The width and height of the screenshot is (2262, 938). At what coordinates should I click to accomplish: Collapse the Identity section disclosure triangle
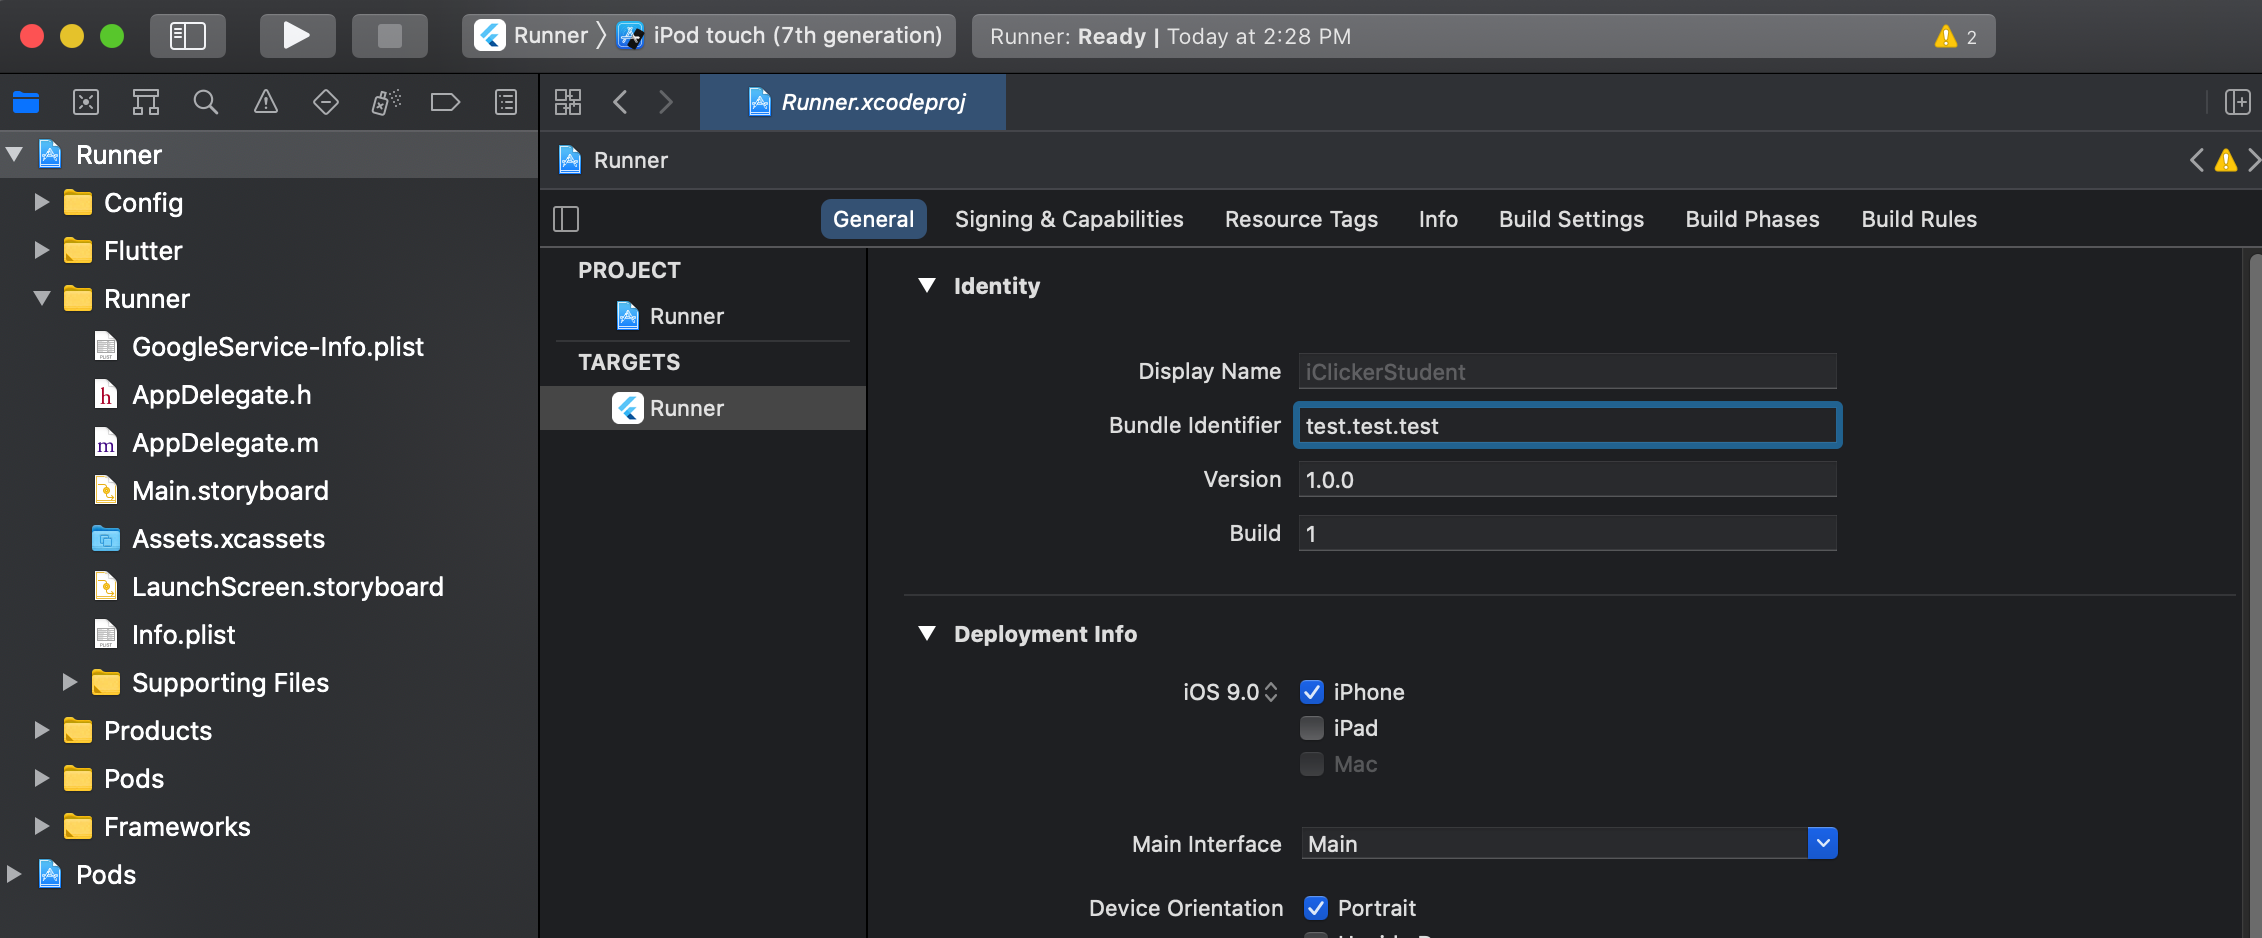coord(926,286)
